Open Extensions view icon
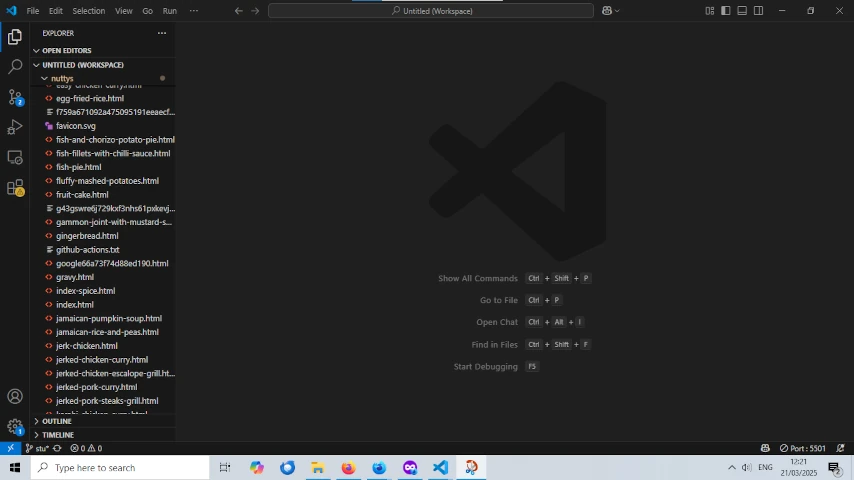 pos(15,188)
